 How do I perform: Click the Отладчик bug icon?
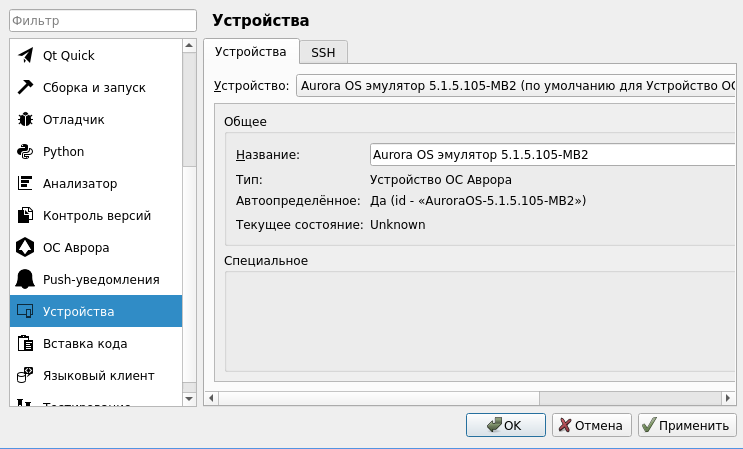[x=26, y=119]
